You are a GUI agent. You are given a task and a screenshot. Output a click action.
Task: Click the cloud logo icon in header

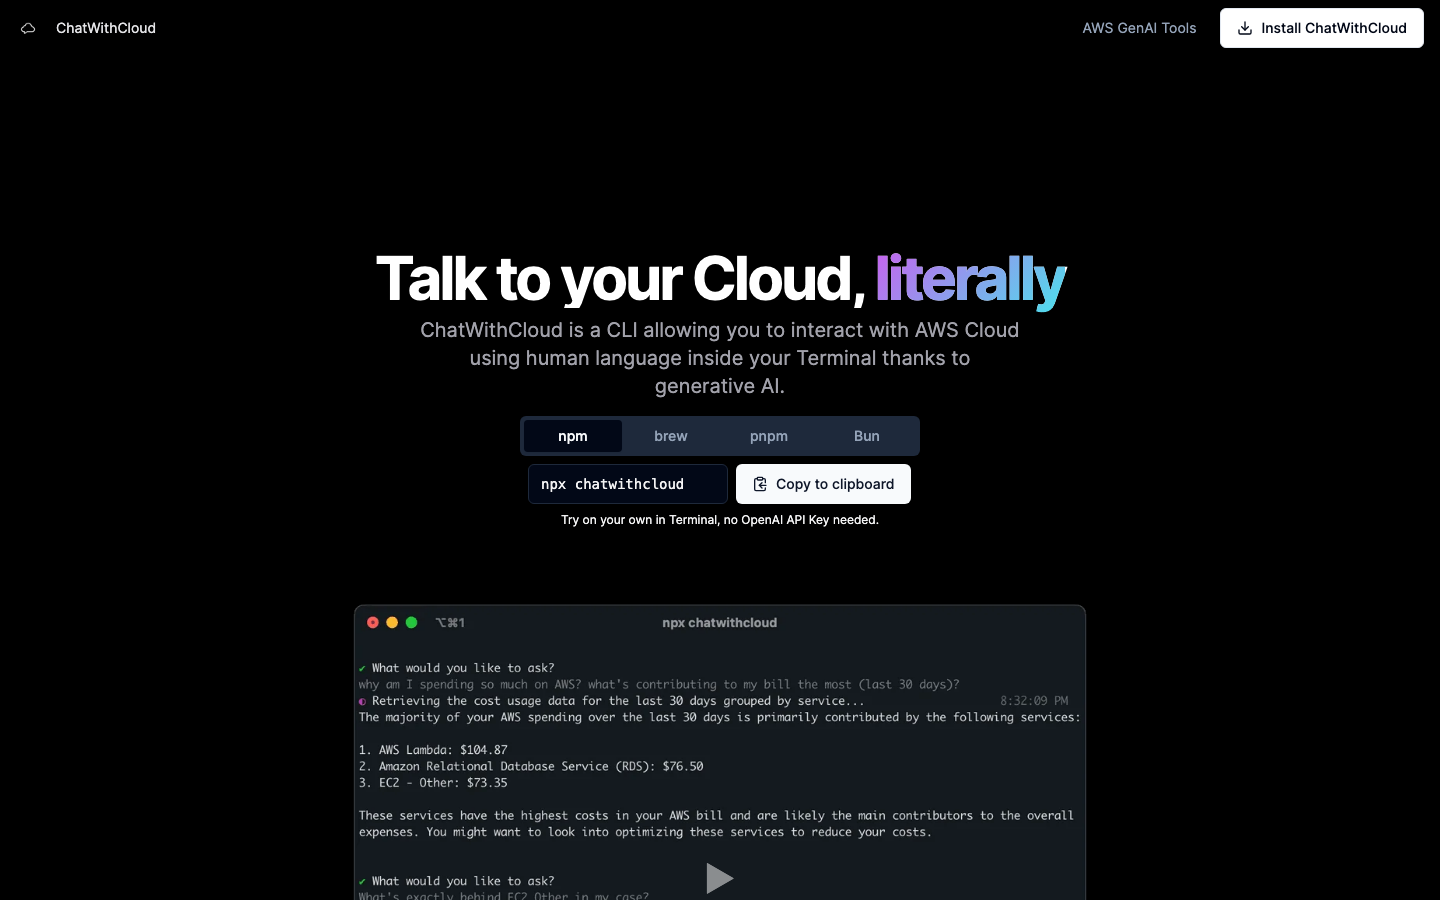pyautogui.click(x=28, y=28)
